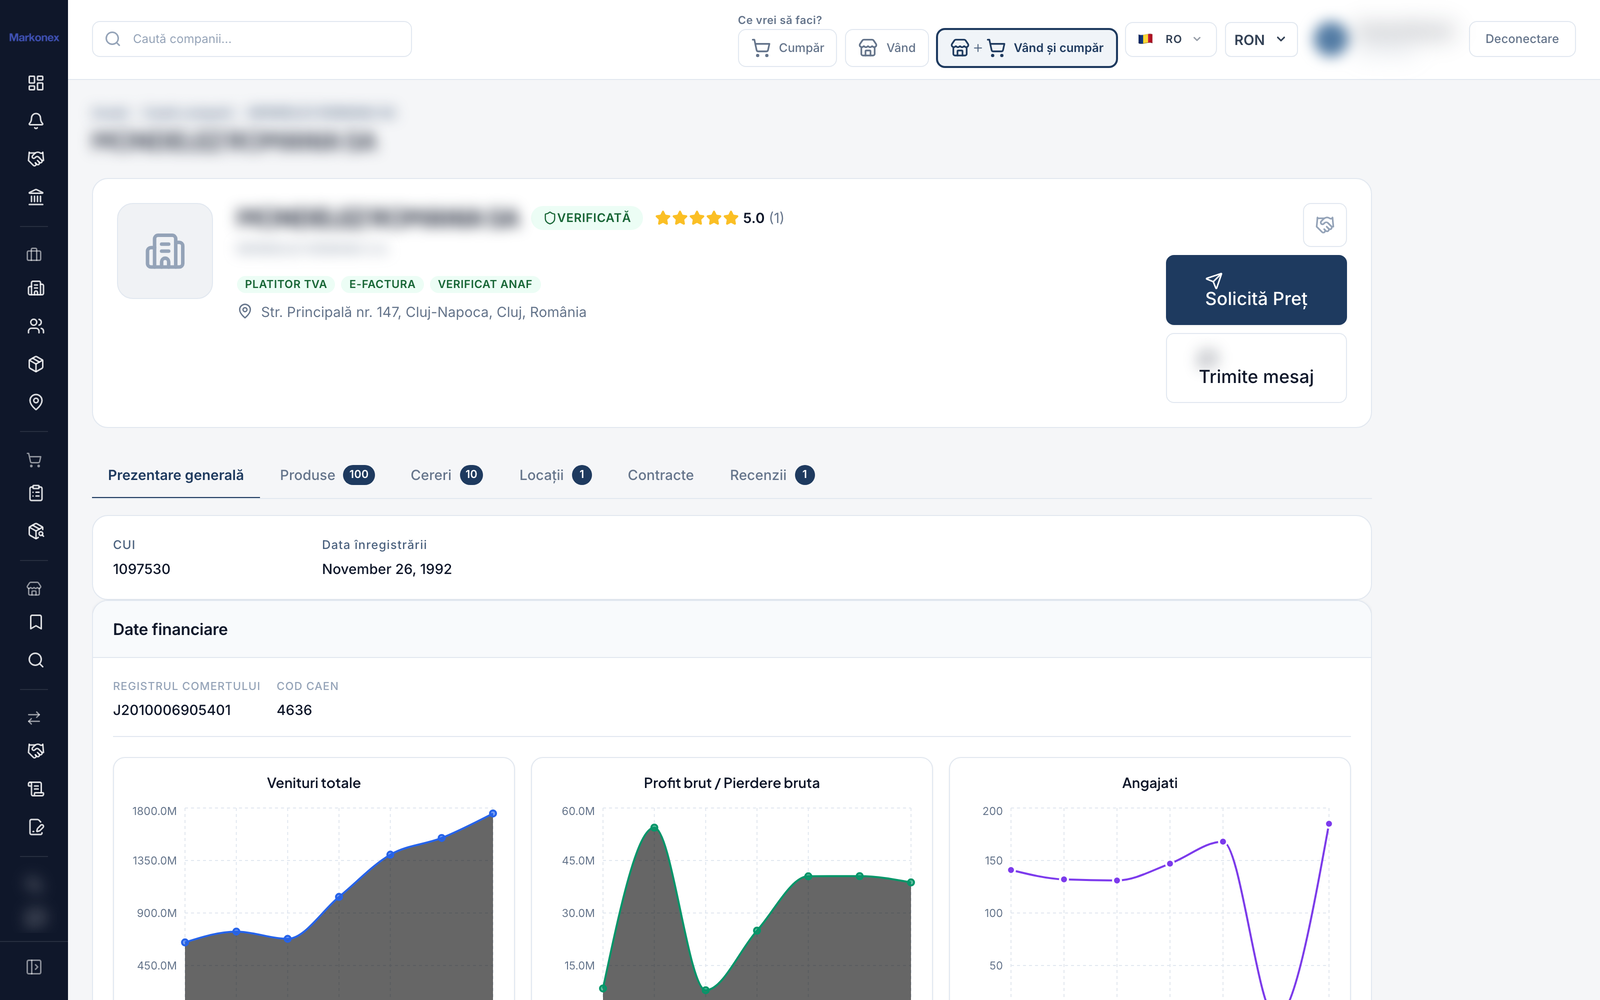This screenshot has height=1000, width=1600.
Task: Click the VERIFICAT ANAF tag
Action: [x=485, y=284]
